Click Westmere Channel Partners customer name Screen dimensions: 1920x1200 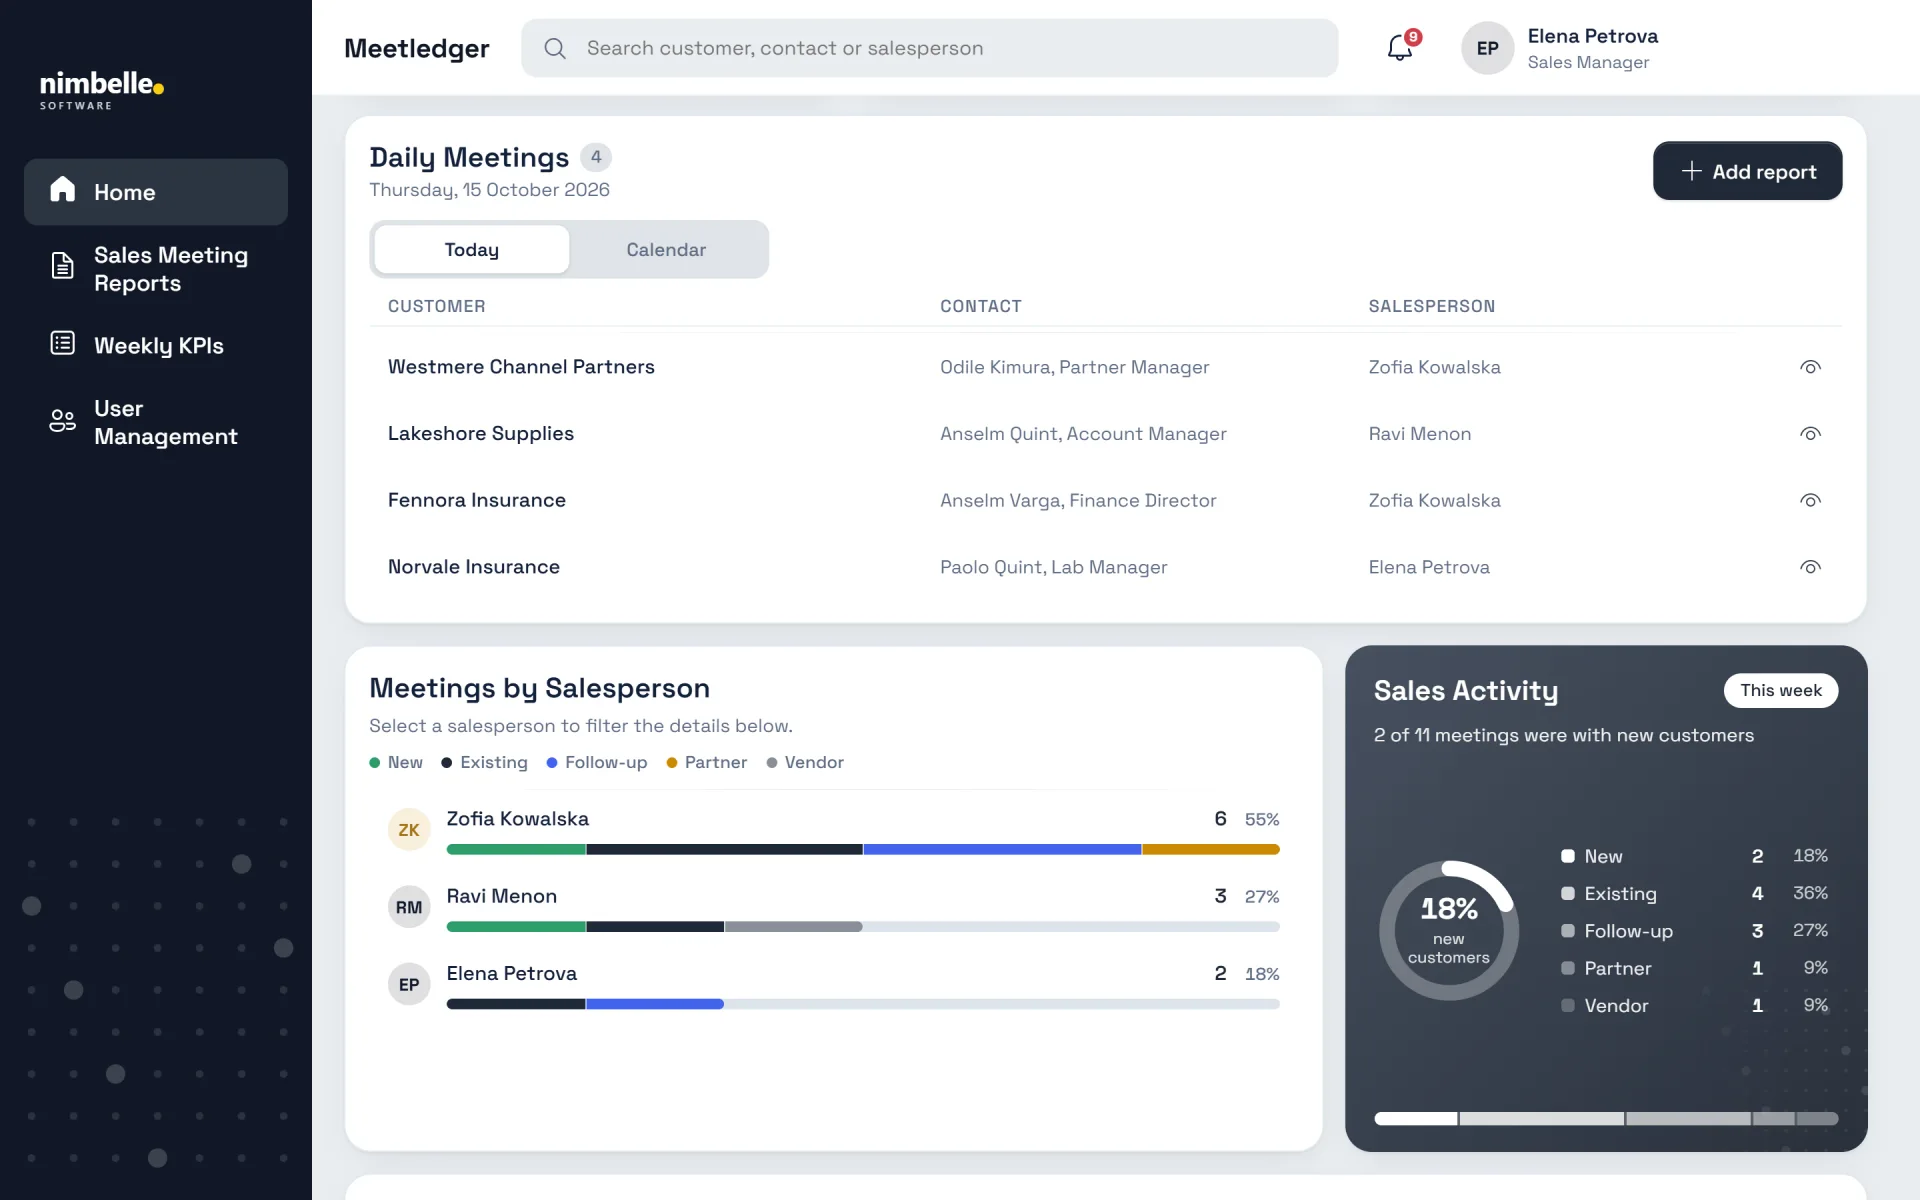tap(521, 367)
